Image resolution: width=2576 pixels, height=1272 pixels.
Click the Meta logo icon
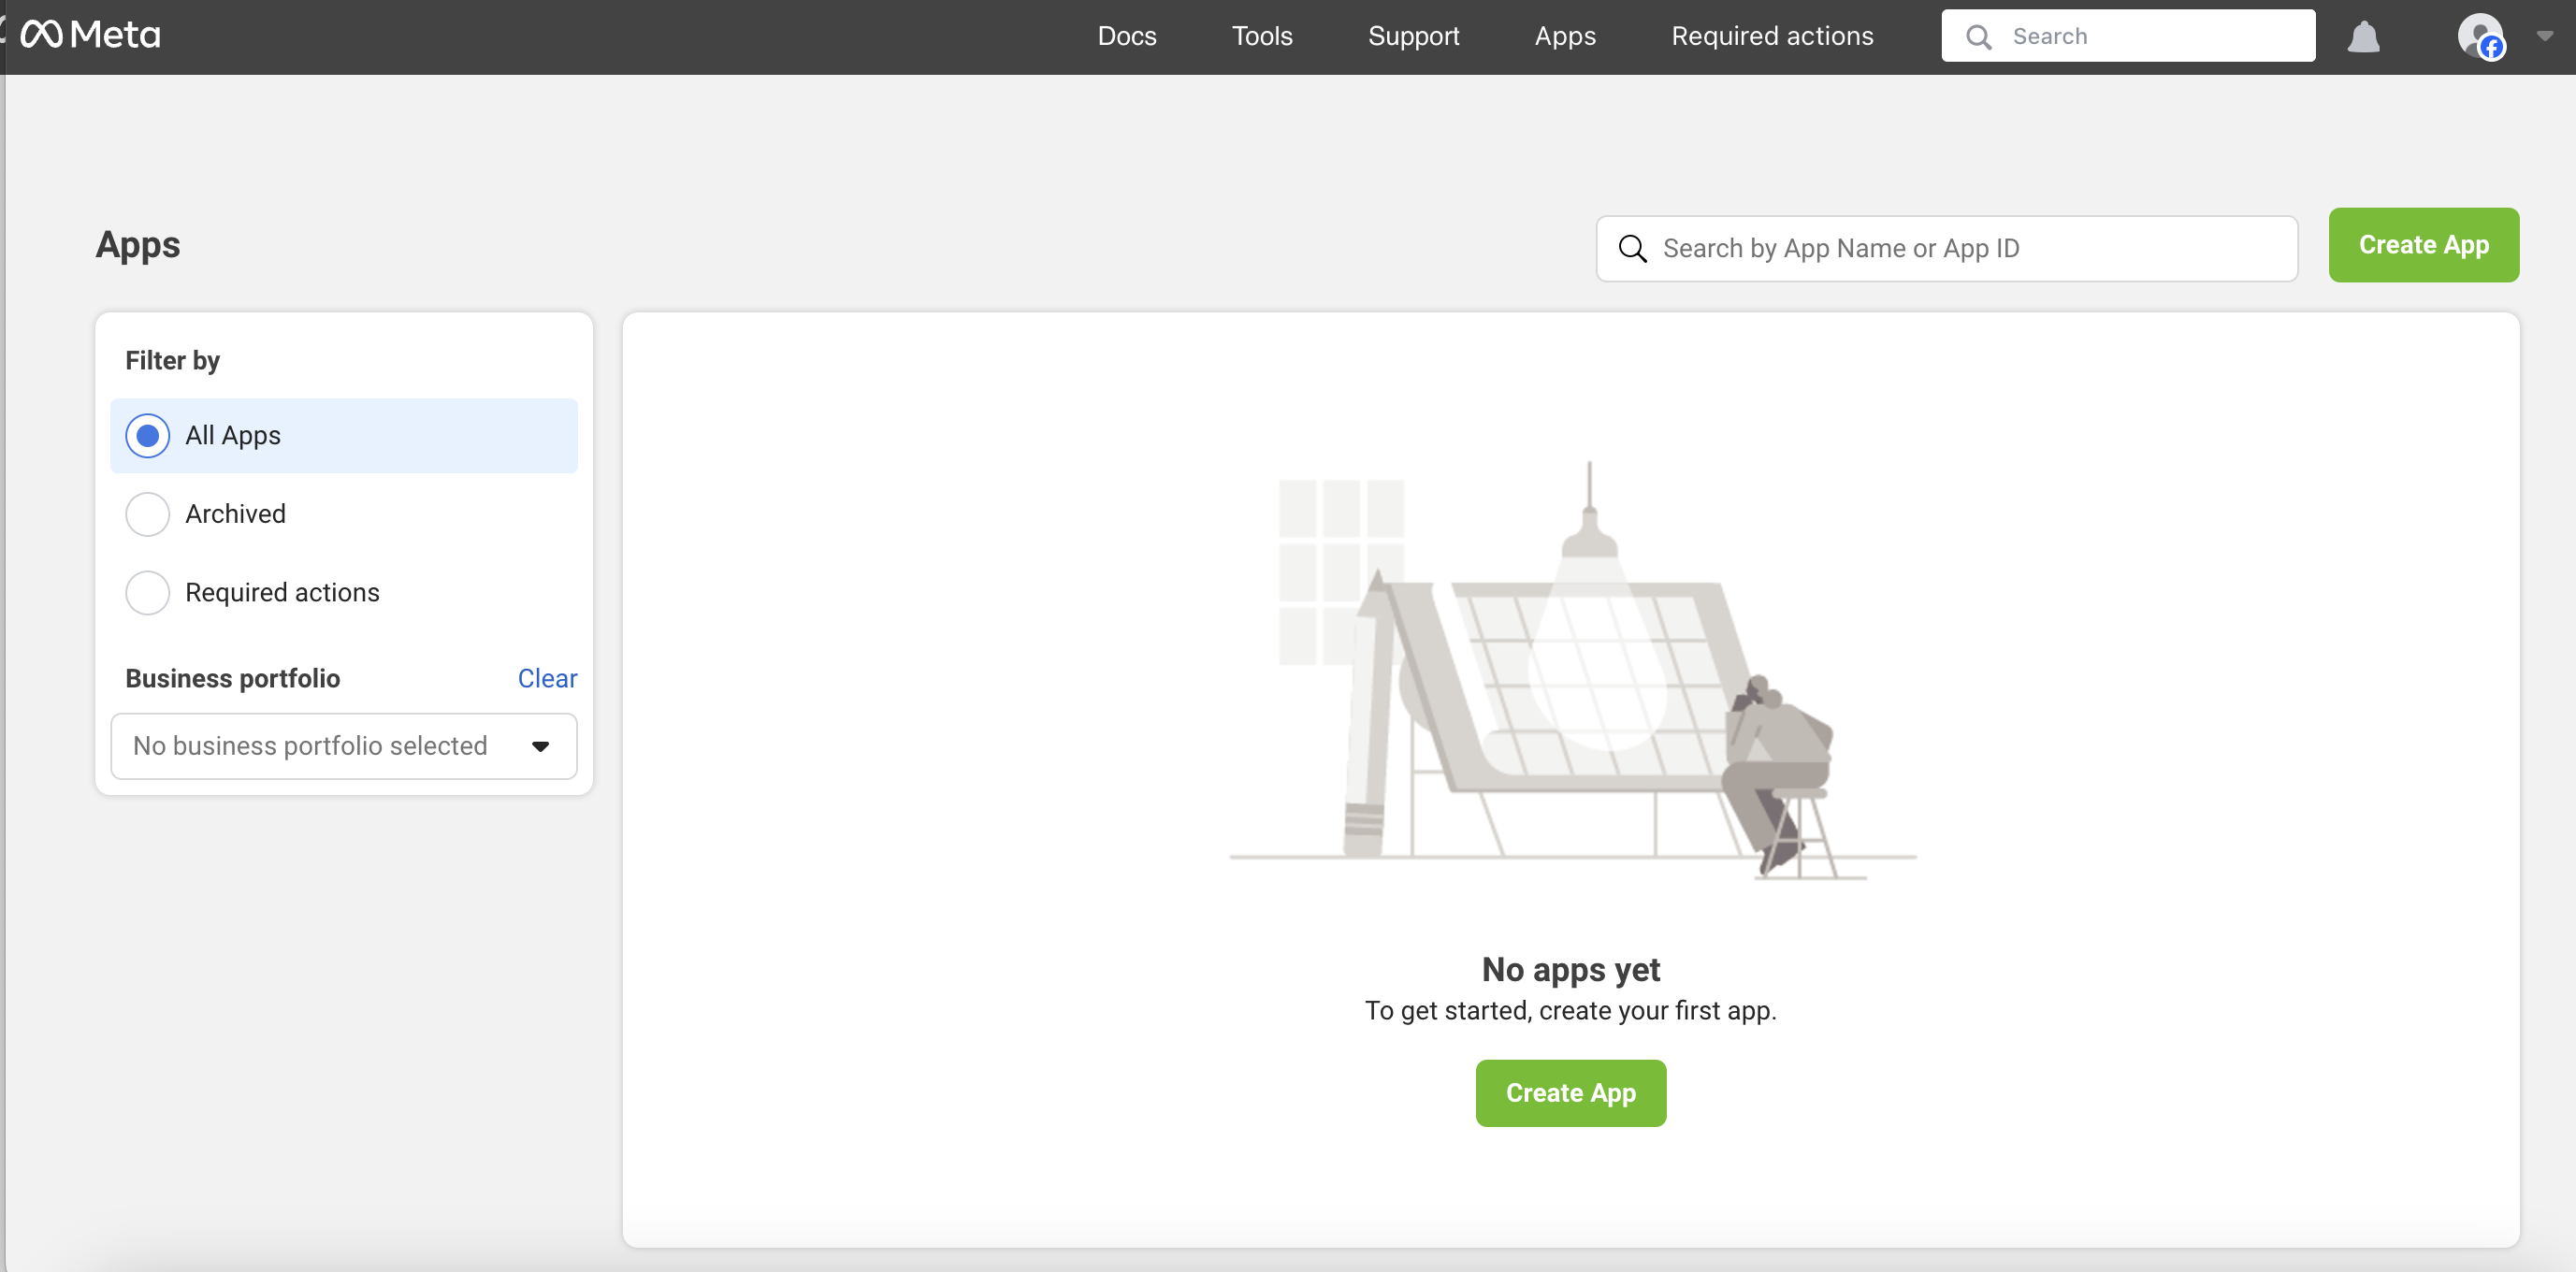[42, 35]
